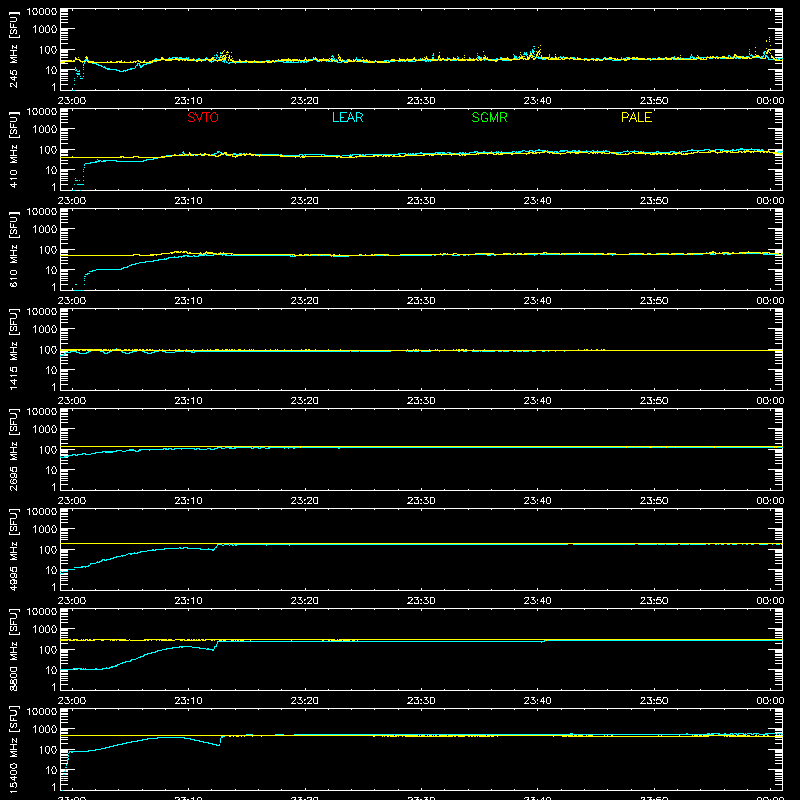This screenshot has height=800, width=800.
Task: Select the 610 MHz [SFU] axis title
Action: click(x=13, y=249)
